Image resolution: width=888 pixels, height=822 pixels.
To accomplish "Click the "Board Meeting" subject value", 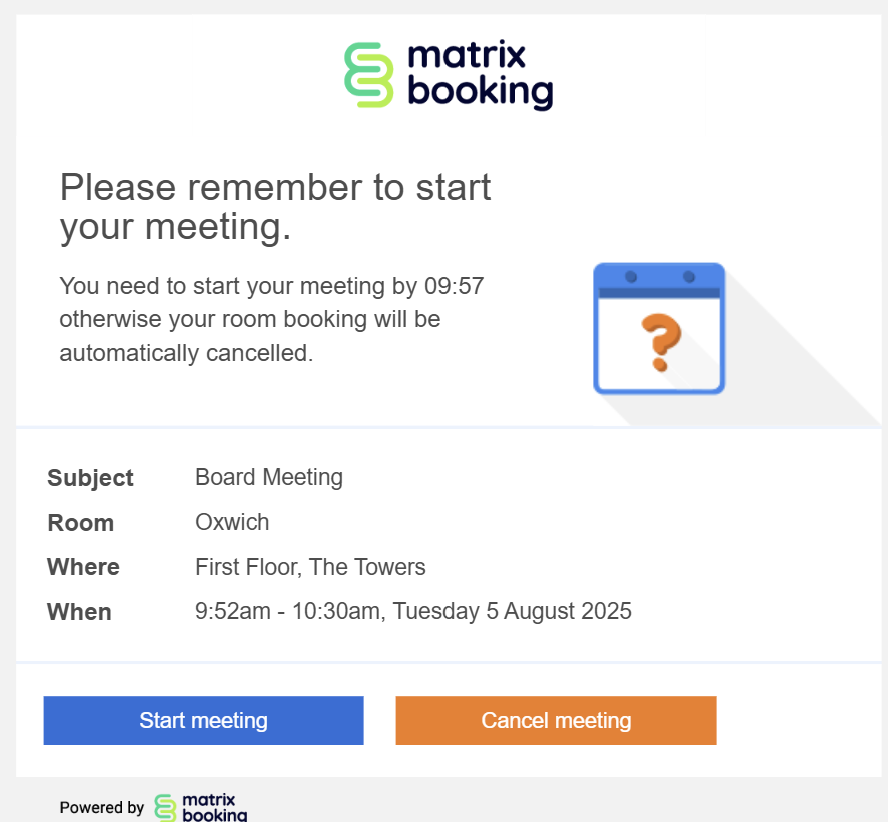I will pos(269,477).
